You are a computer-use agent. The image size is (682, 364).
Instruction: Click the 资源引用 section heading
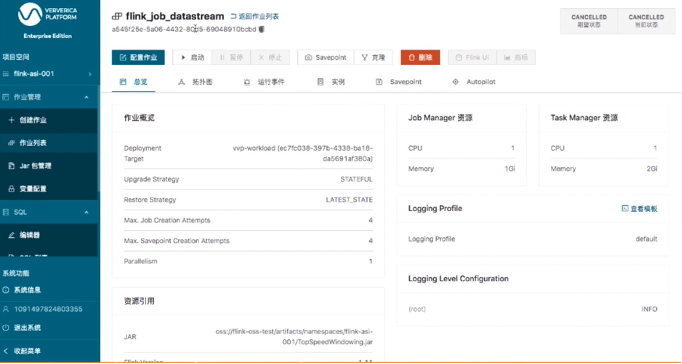pos(139,301)
